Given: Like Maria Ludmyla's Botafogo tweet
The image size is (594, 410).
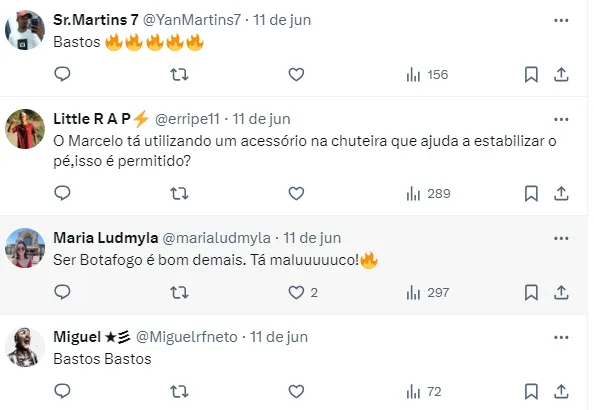Looking at the screenshot, I should pos(296,293).
